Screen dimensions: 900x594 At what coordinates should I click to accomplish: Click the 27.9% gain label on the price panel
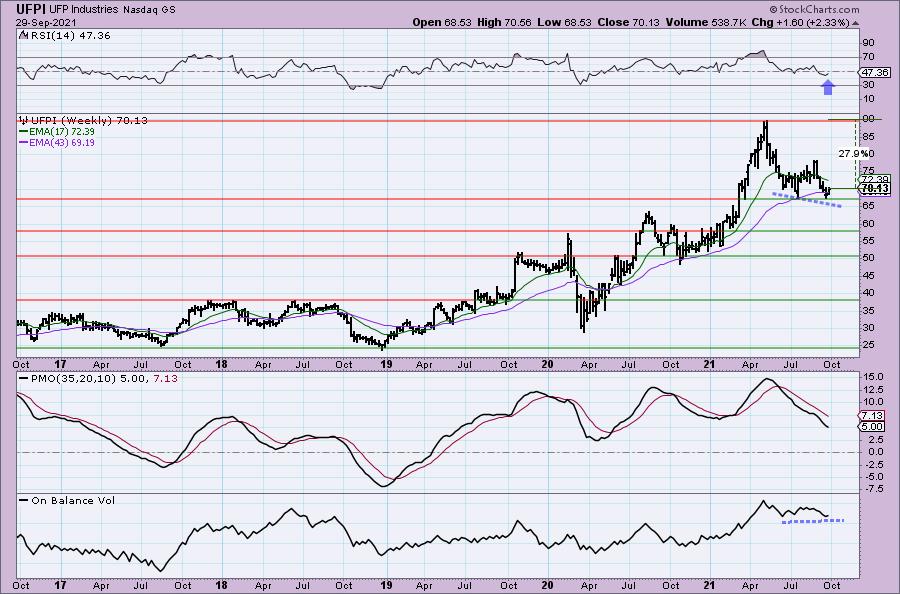pyautogui.click(x=856, y=153)
